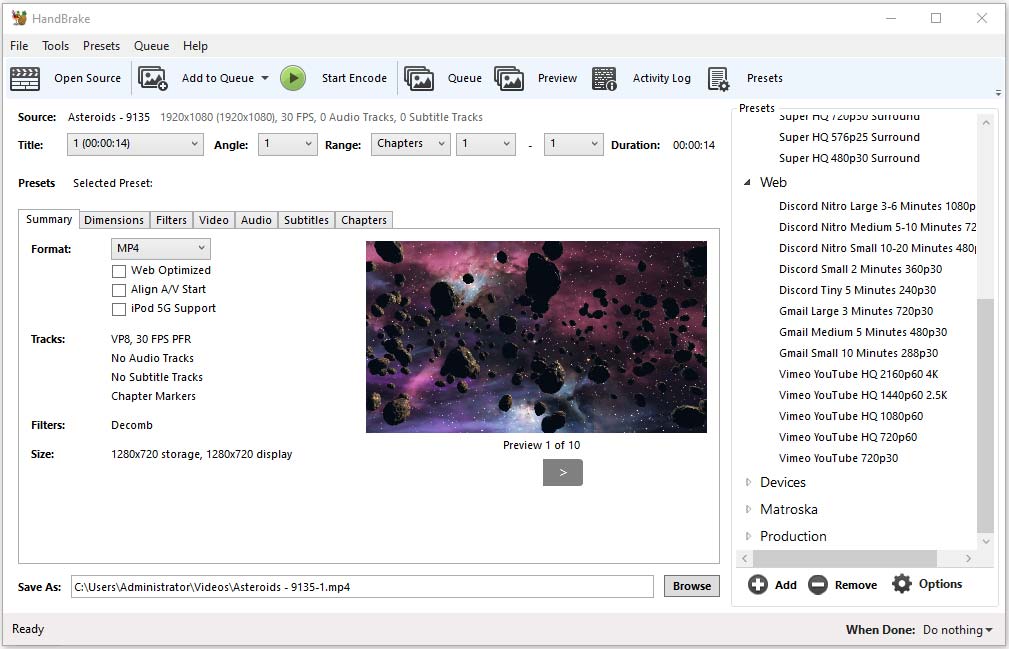
Task: Open the Format dropdown showing MP4
Action: tap(160, 248)
